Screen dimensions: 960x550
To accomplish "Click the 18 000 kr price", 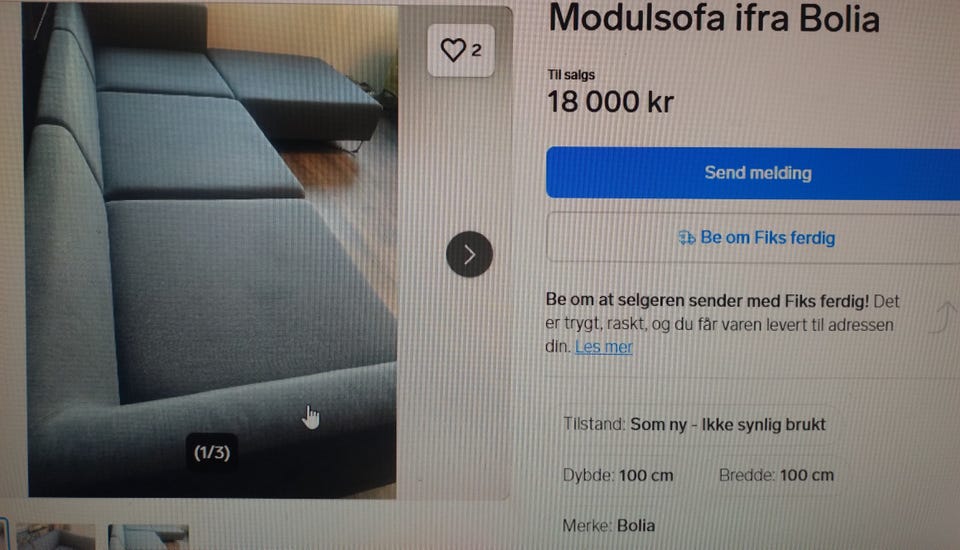I will click(x=610, y=102).
